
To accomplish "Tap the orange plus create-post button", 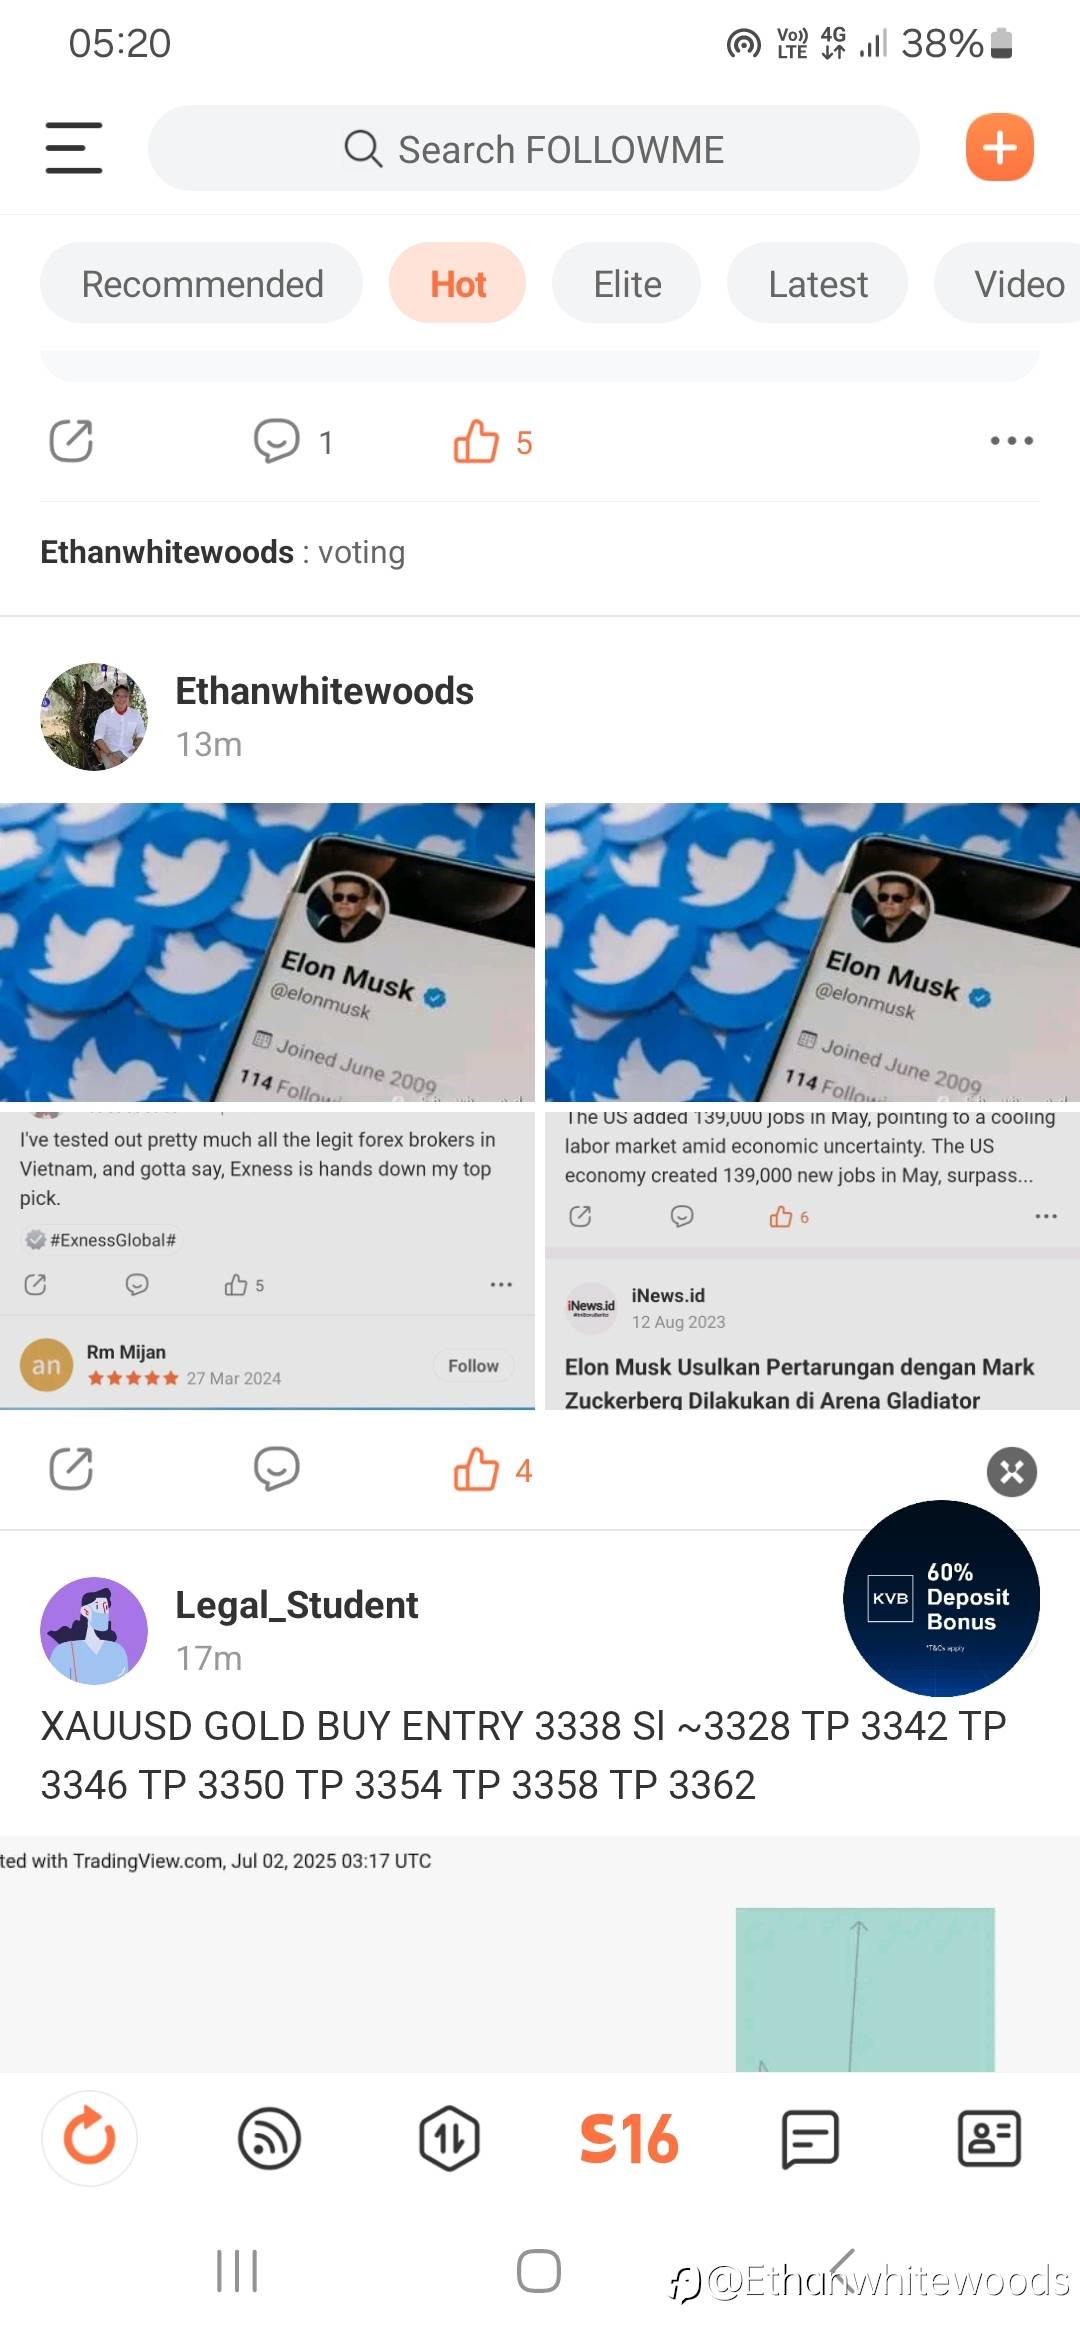I will pyautogui.click(x=999, y=148).
